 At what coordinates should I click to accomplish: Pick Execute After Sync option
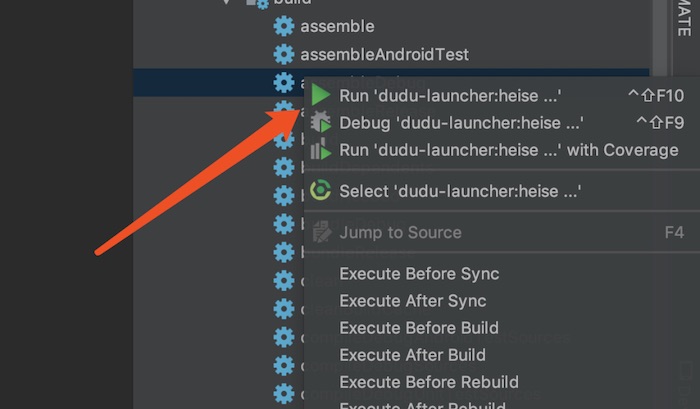point(412,301)
